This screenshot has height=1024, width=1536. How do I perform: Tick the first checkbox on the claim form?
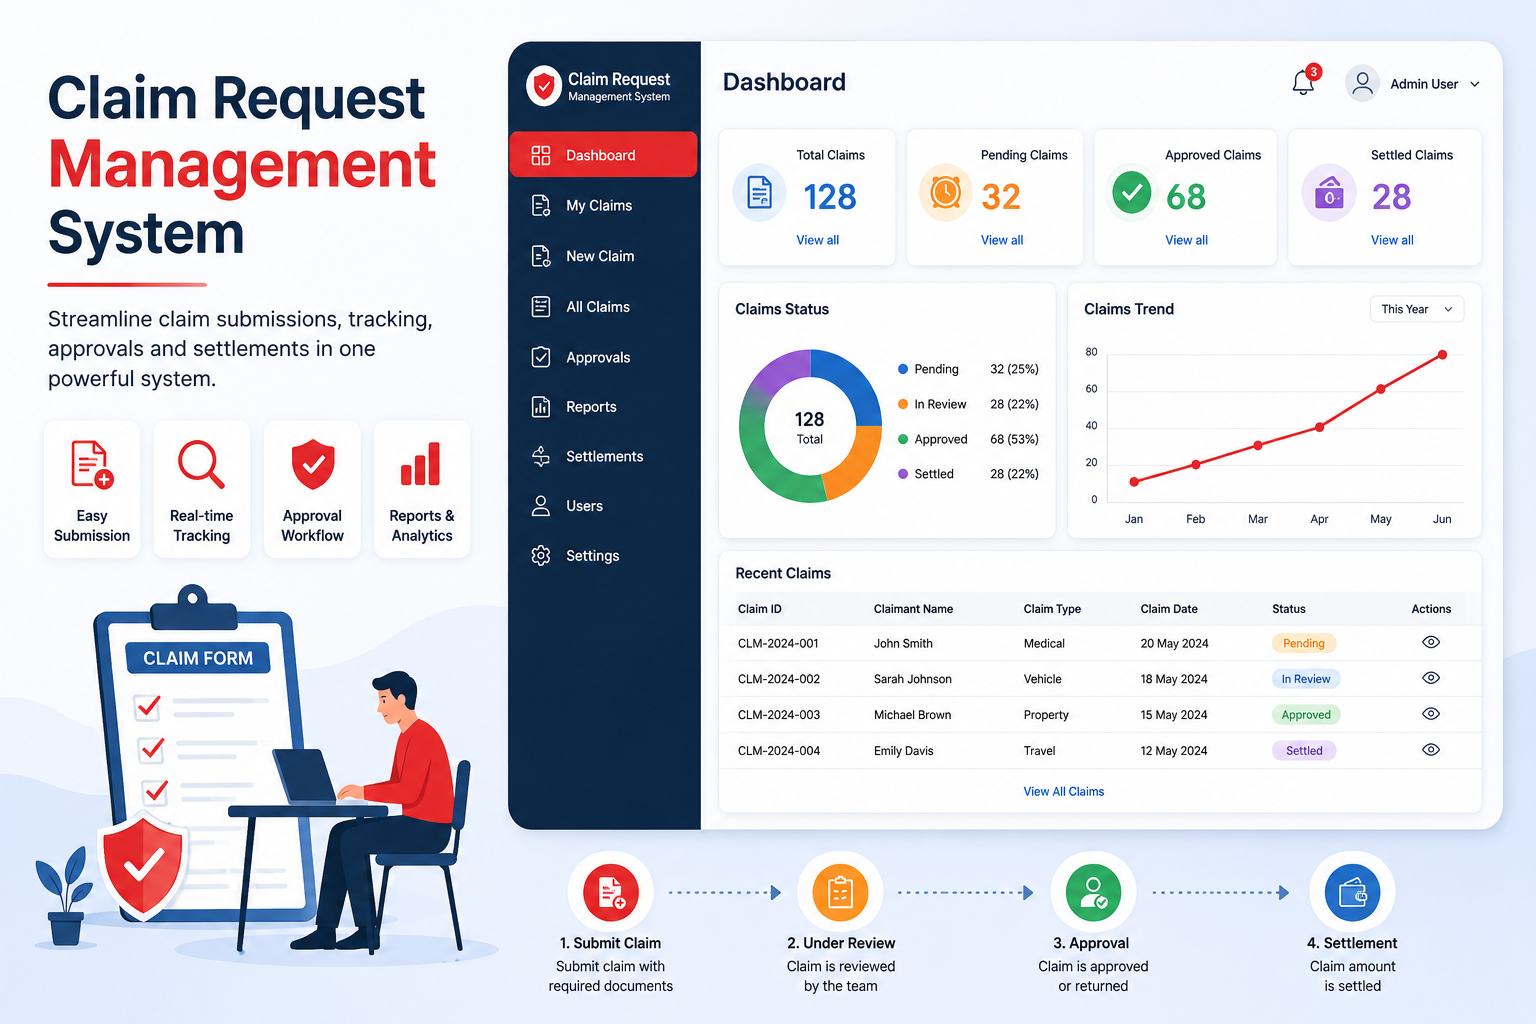pyautogui.click(x=148, y=706)
